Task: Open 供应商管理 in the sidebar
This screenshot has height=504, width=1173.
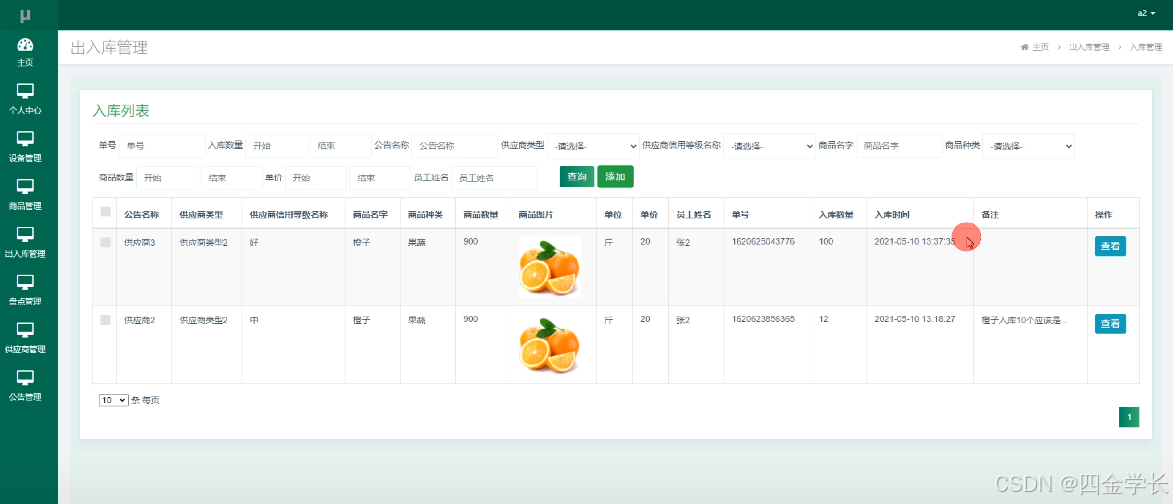Action: pyautogui.click(x=25, y=339)
